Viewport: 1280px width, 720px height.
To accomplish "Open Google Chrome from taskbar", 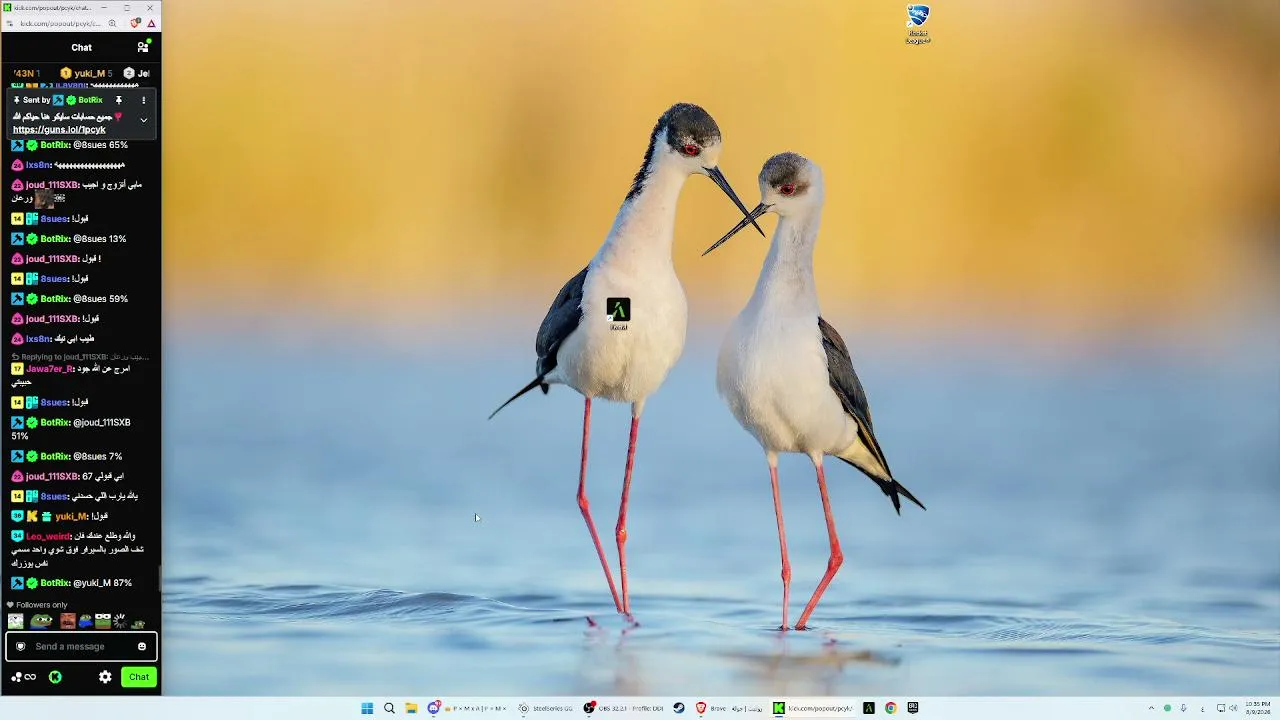I will (x=890, y=708).
